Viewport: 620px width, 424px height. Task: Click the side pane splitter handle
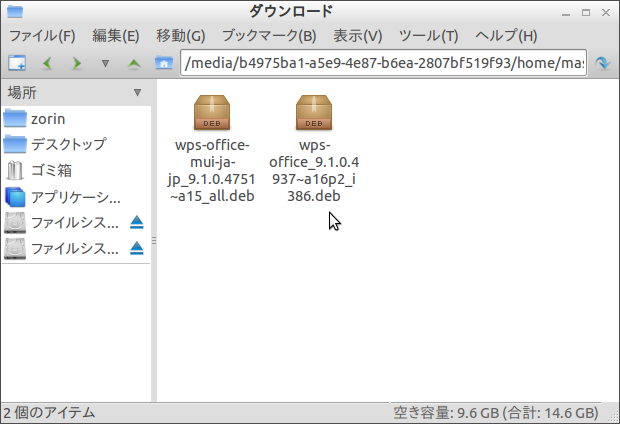coord(154,240)
